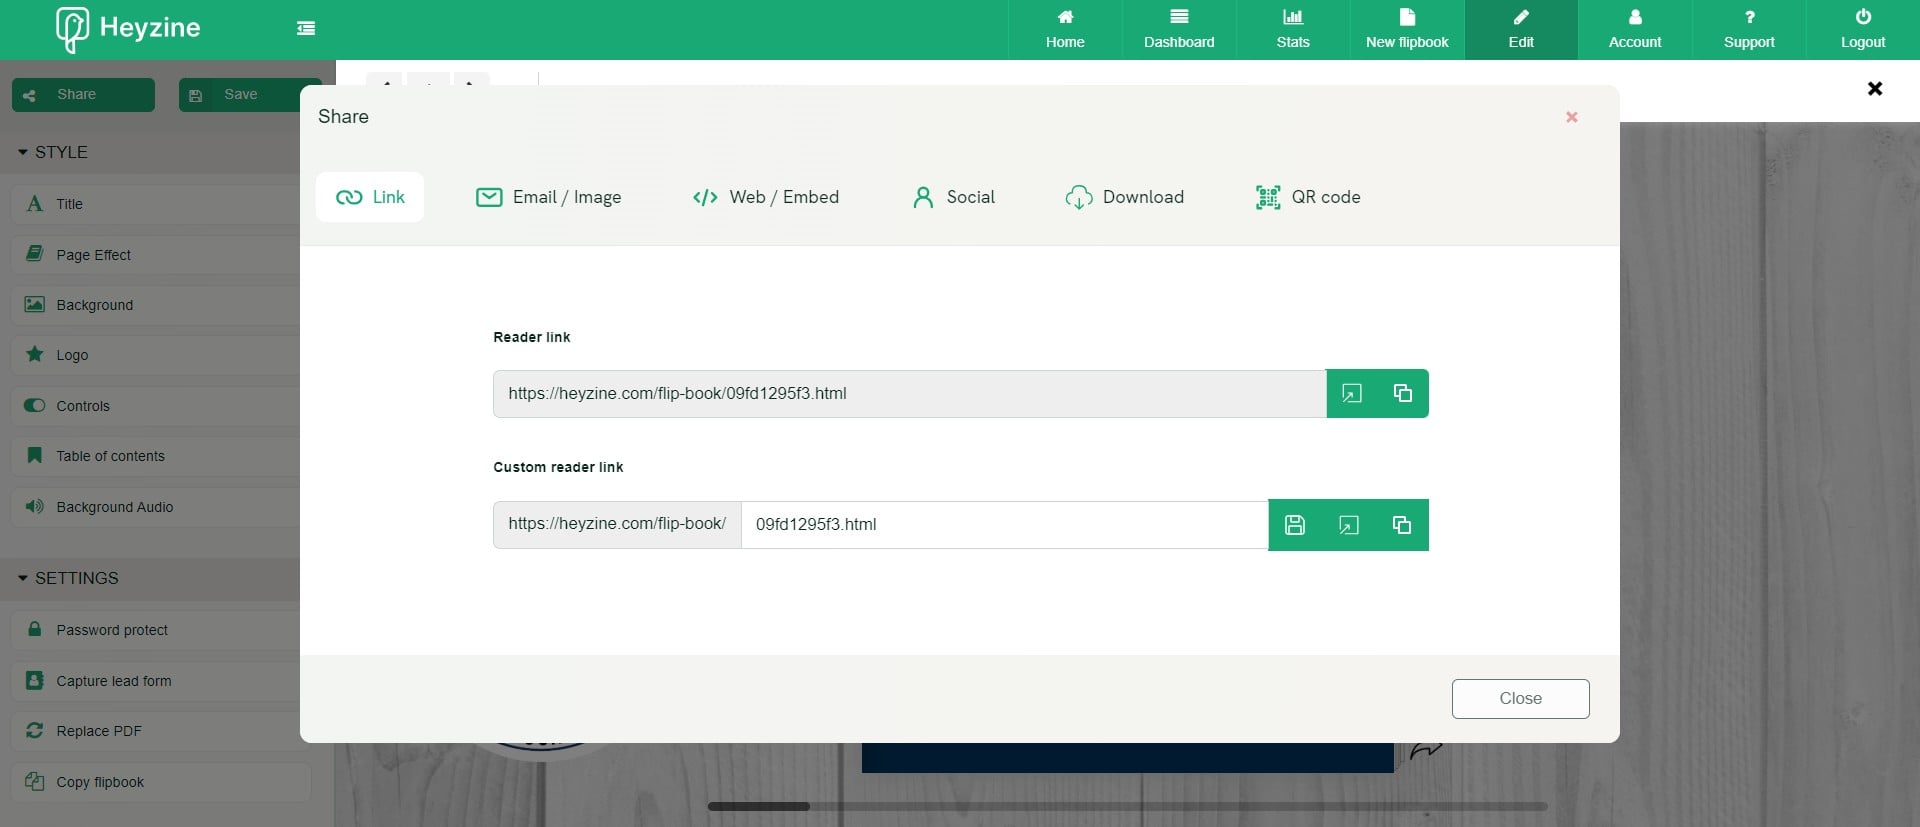Click the page scrollbar slider below flipbook

[758, 806]
